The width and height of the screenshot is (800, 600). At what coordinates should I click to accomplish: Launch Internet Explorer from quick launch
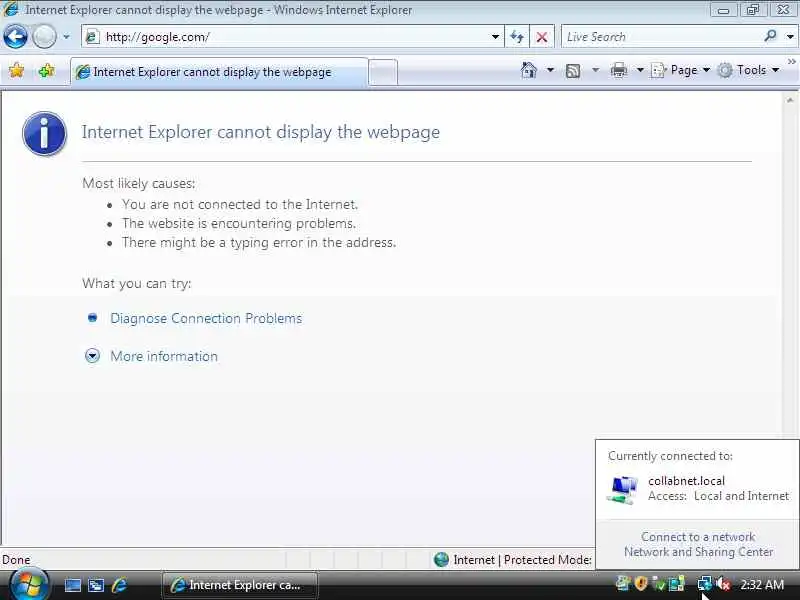[119, 585]
